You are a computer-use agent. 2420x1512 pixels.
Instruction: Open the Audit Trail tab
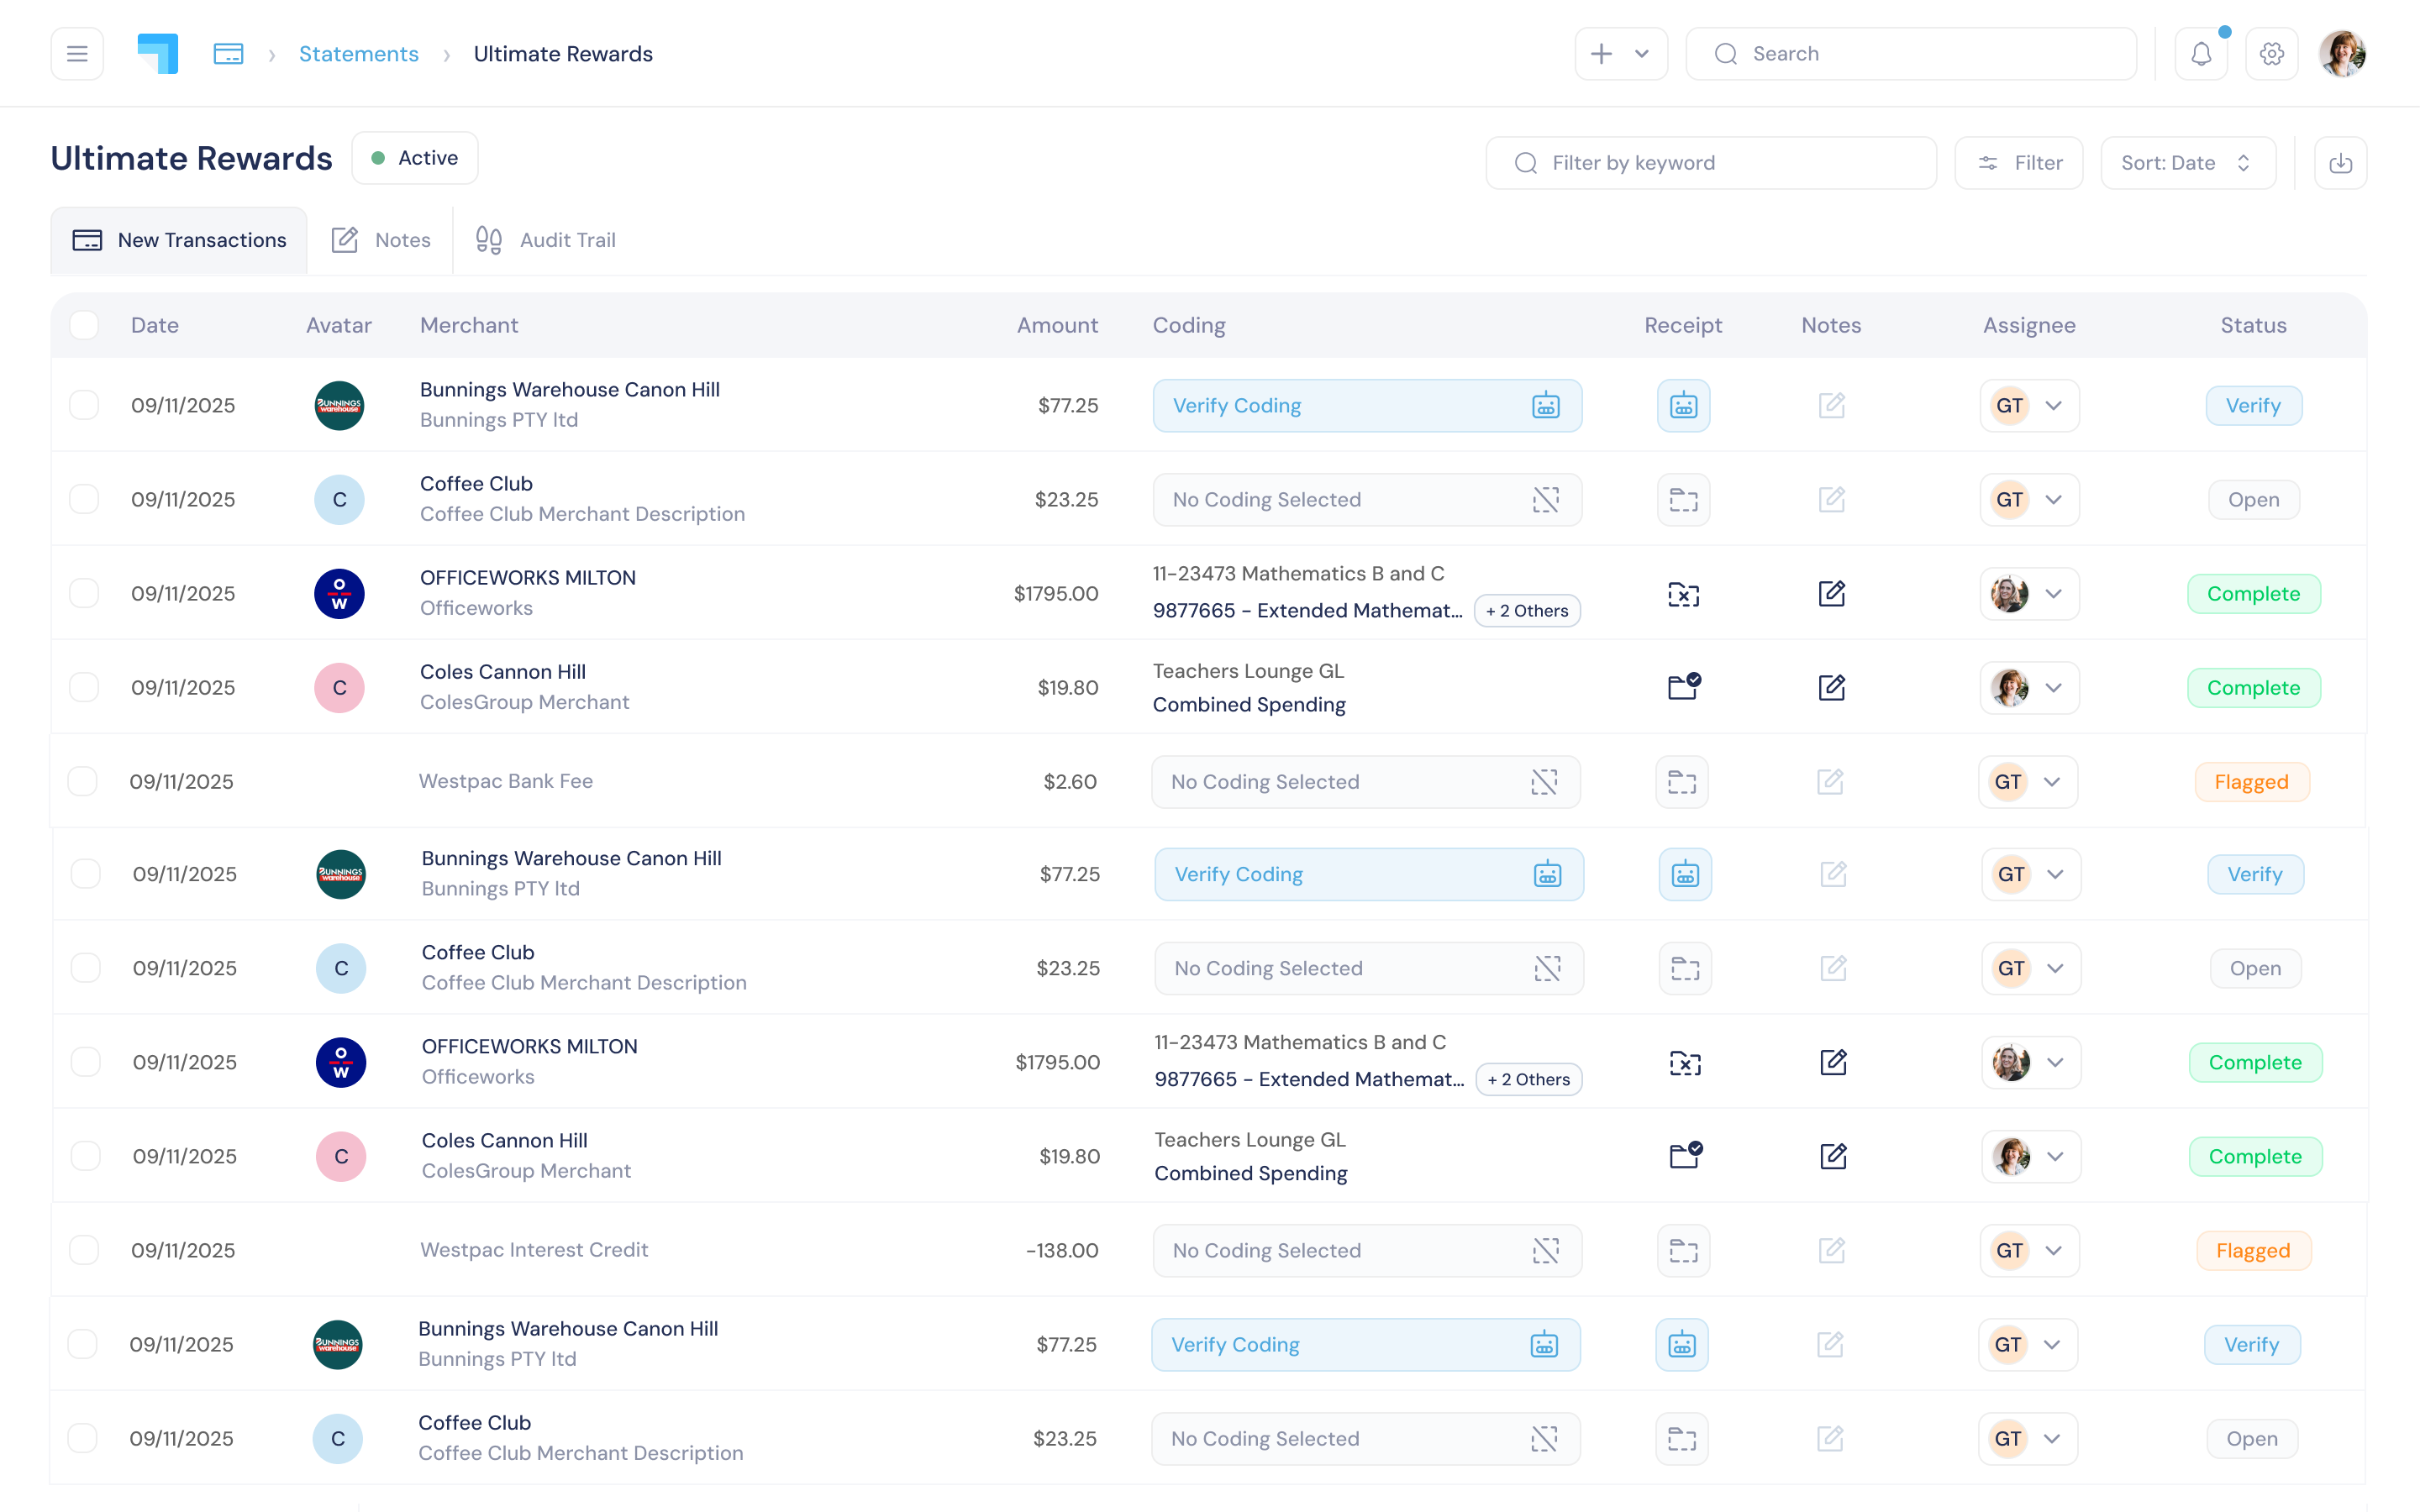tap(545, 239)
